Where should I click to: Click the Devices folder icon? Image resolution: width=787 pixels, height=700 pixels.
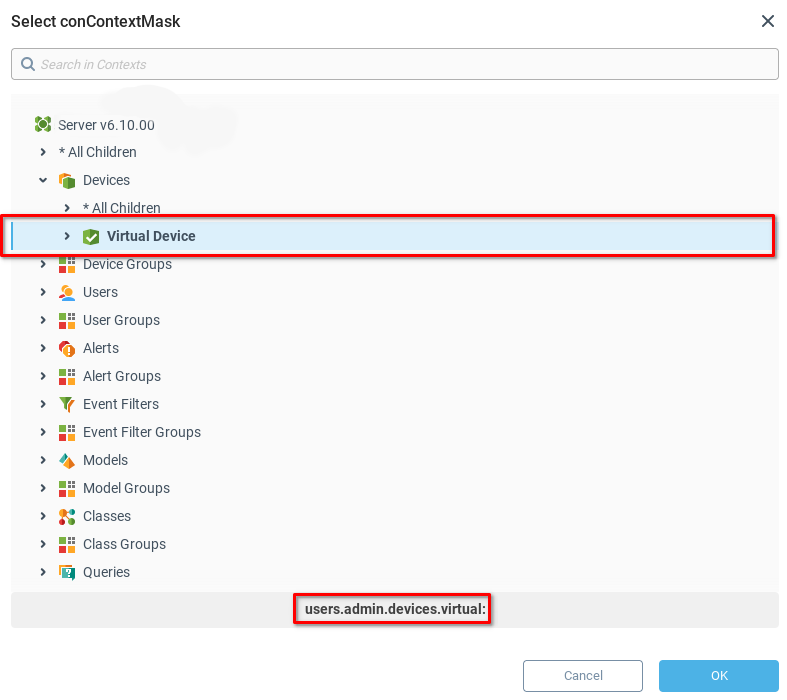click(x=67, y=180)
